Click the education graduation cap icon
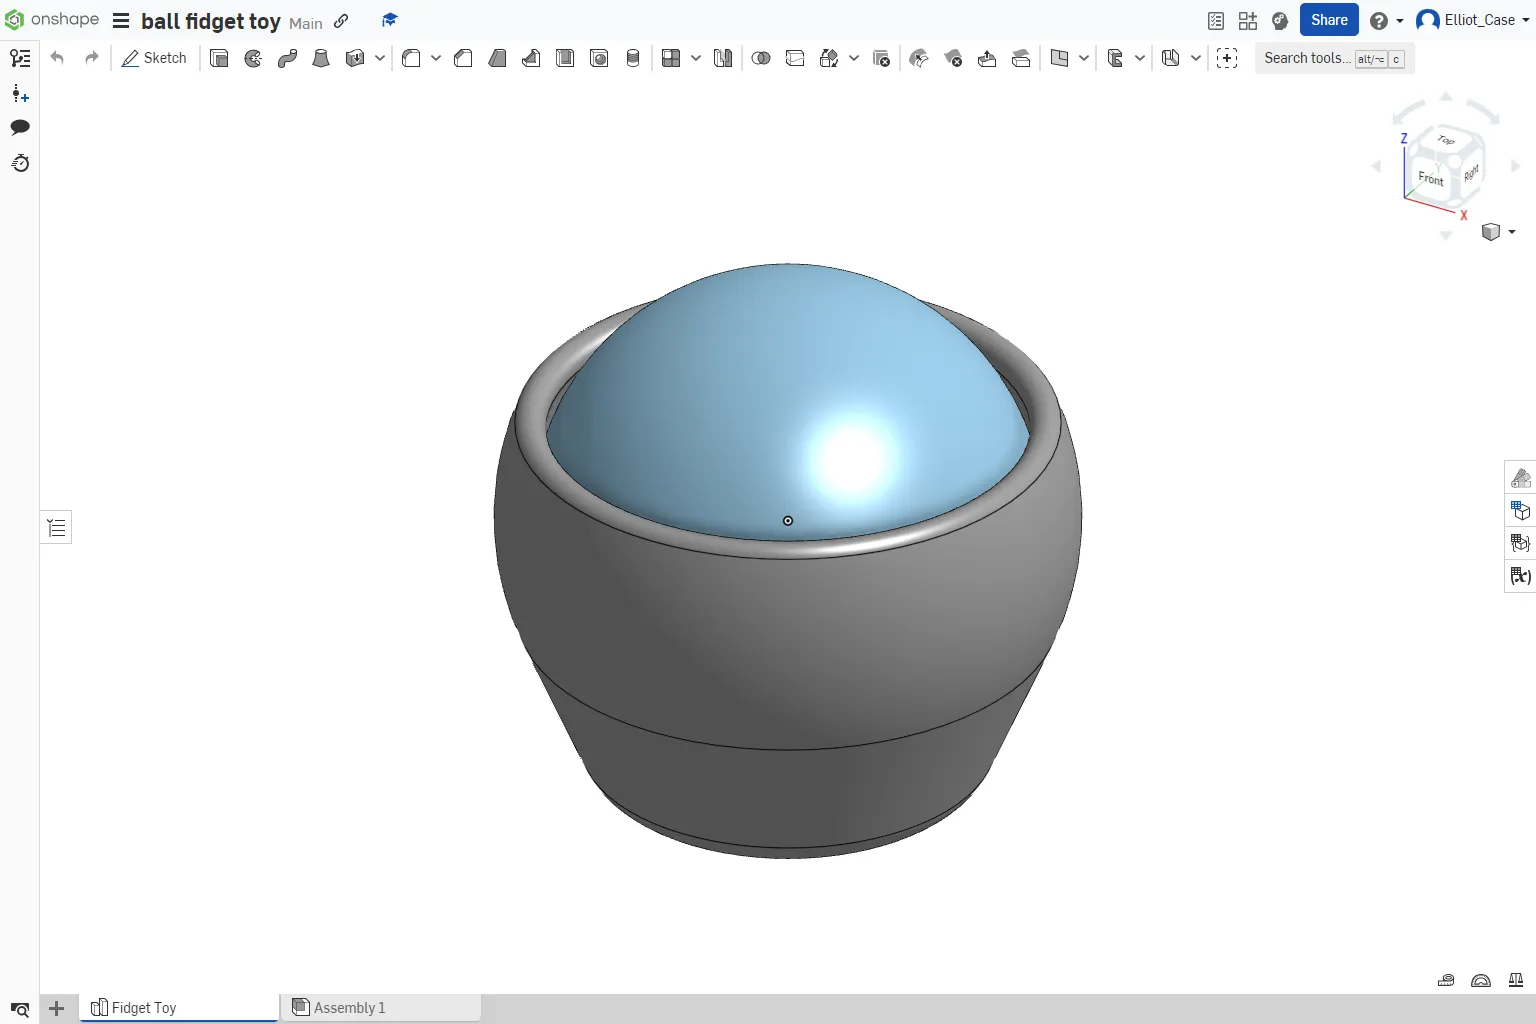 390,20
